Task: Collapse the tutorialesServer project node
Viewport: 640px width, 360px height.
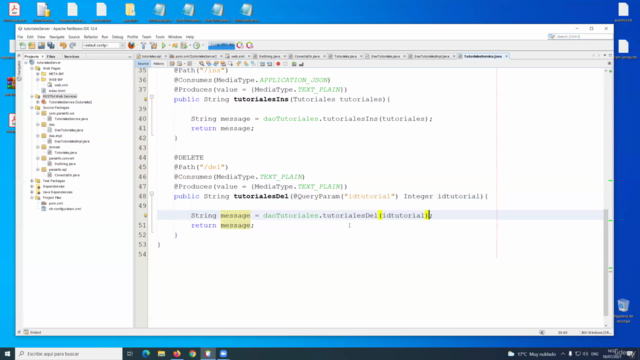Action: (26, 62)
